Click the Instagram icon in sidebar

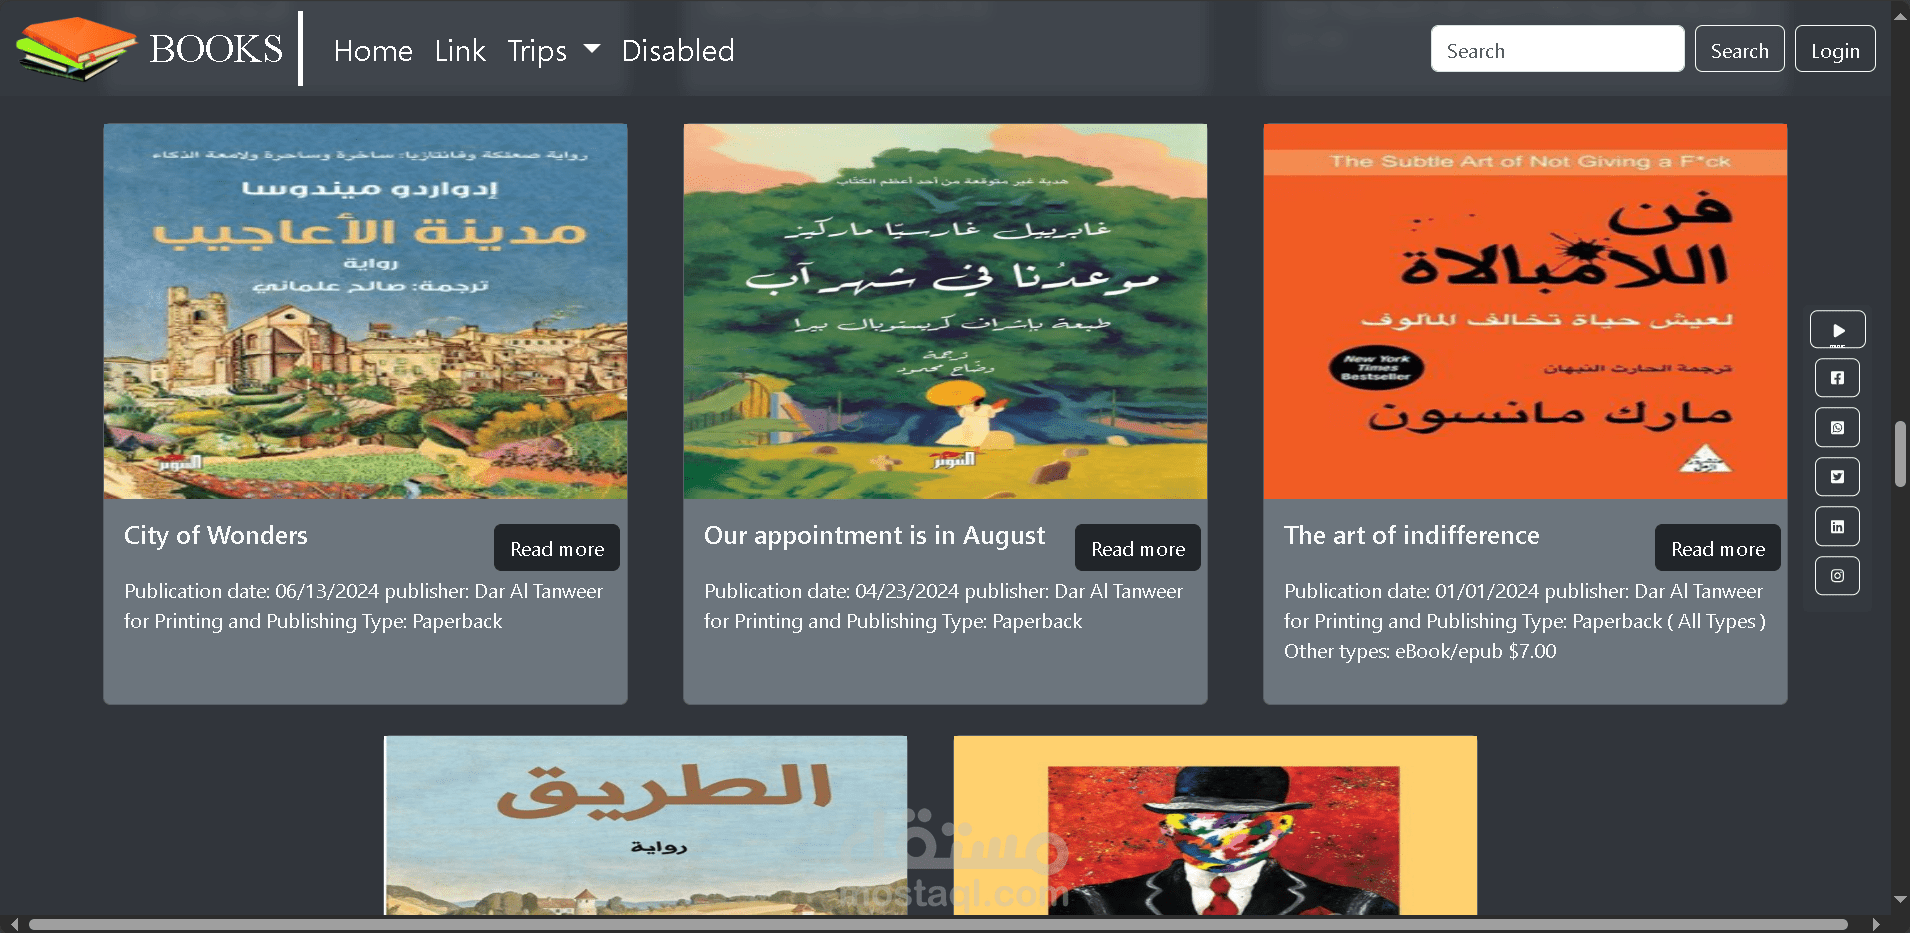click(1837, 576)
